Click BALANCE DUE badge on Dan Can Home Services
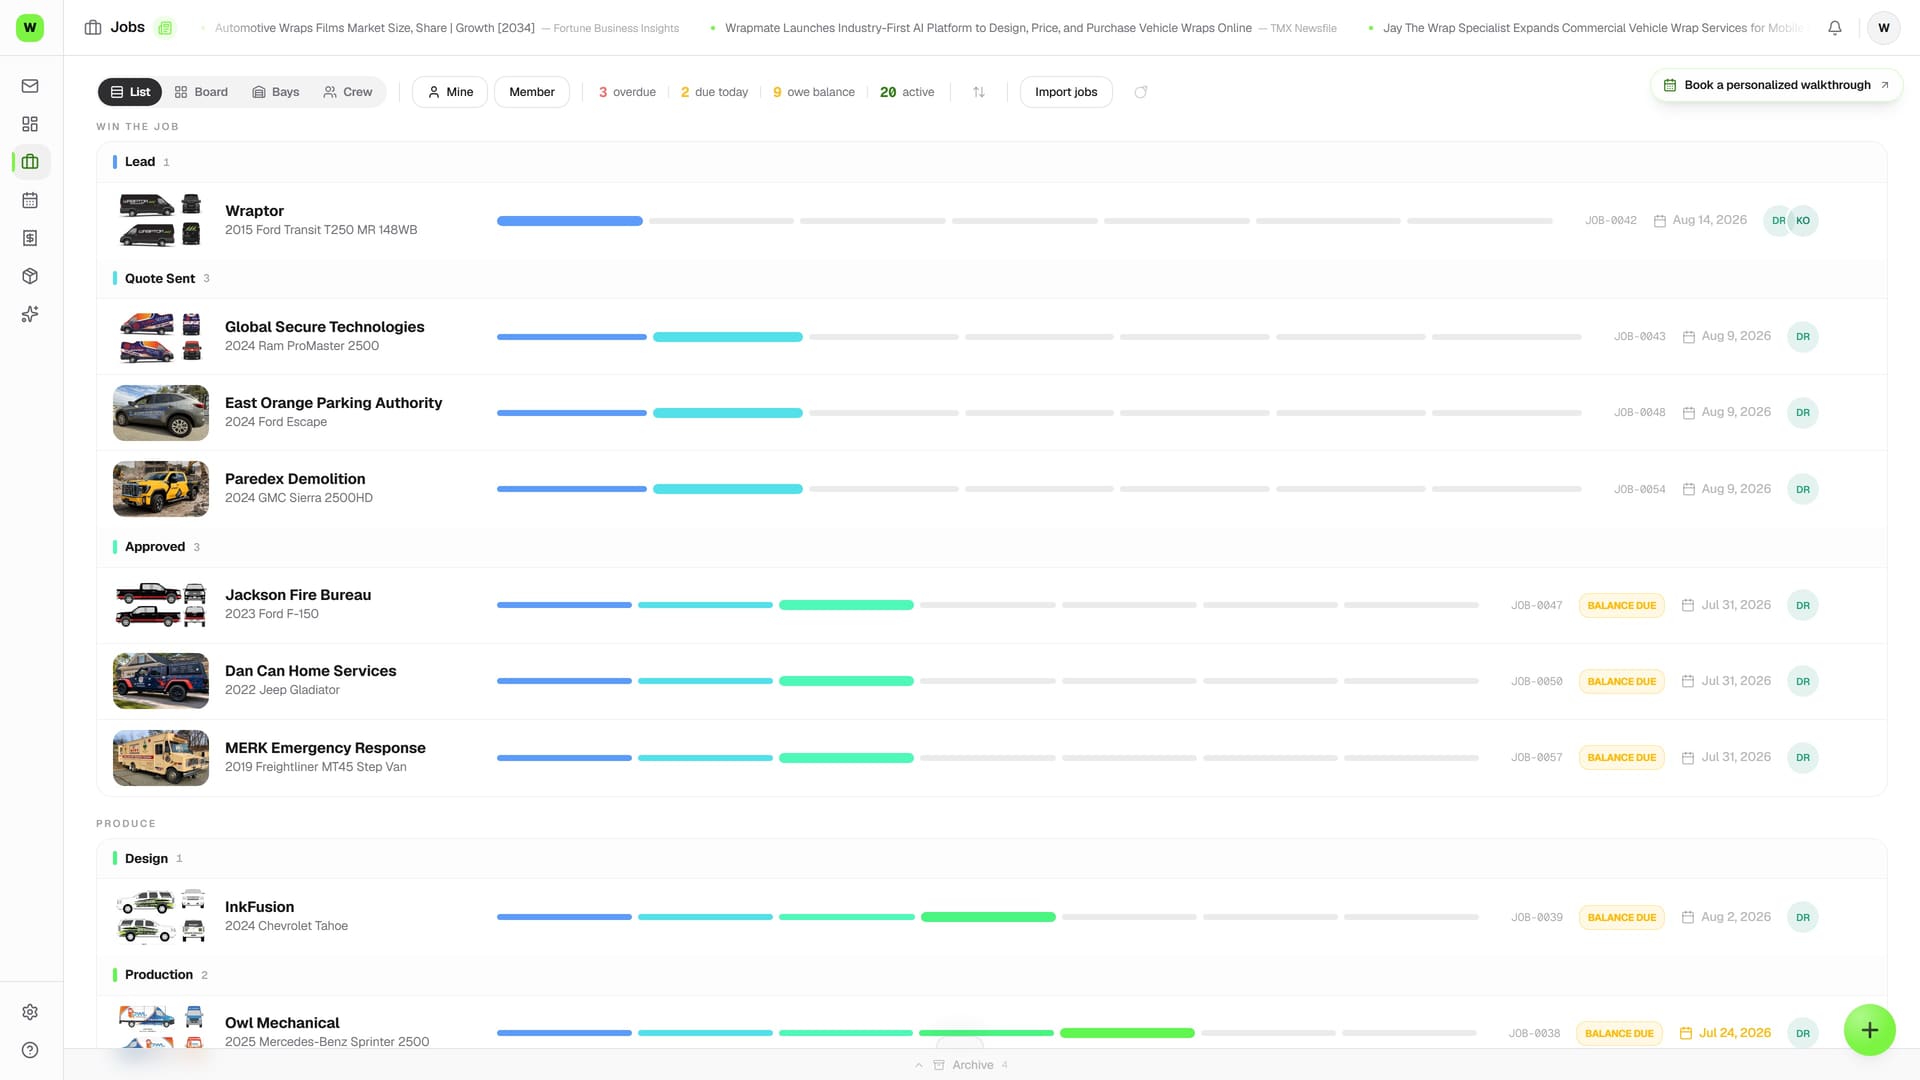The width and height of the screenshot is (1920, 1080). pyautogui.click(x=1622, y=681)
